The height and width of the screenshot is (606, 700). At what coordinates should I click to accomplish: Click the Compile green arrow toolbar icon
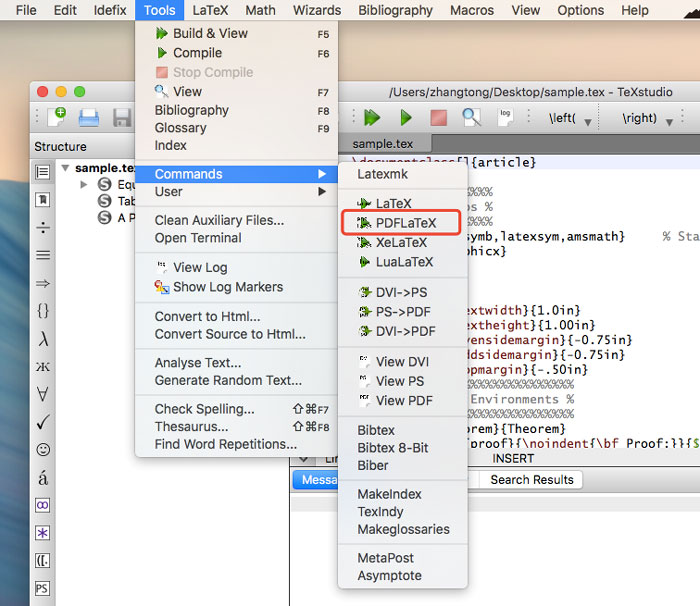coord(406,118)
